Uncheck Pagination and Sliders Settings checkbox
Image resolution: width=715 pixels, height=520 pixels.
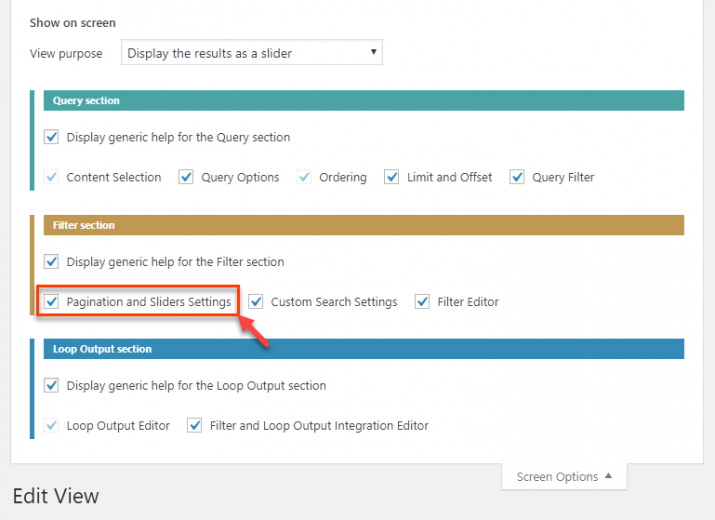[52, 302]
